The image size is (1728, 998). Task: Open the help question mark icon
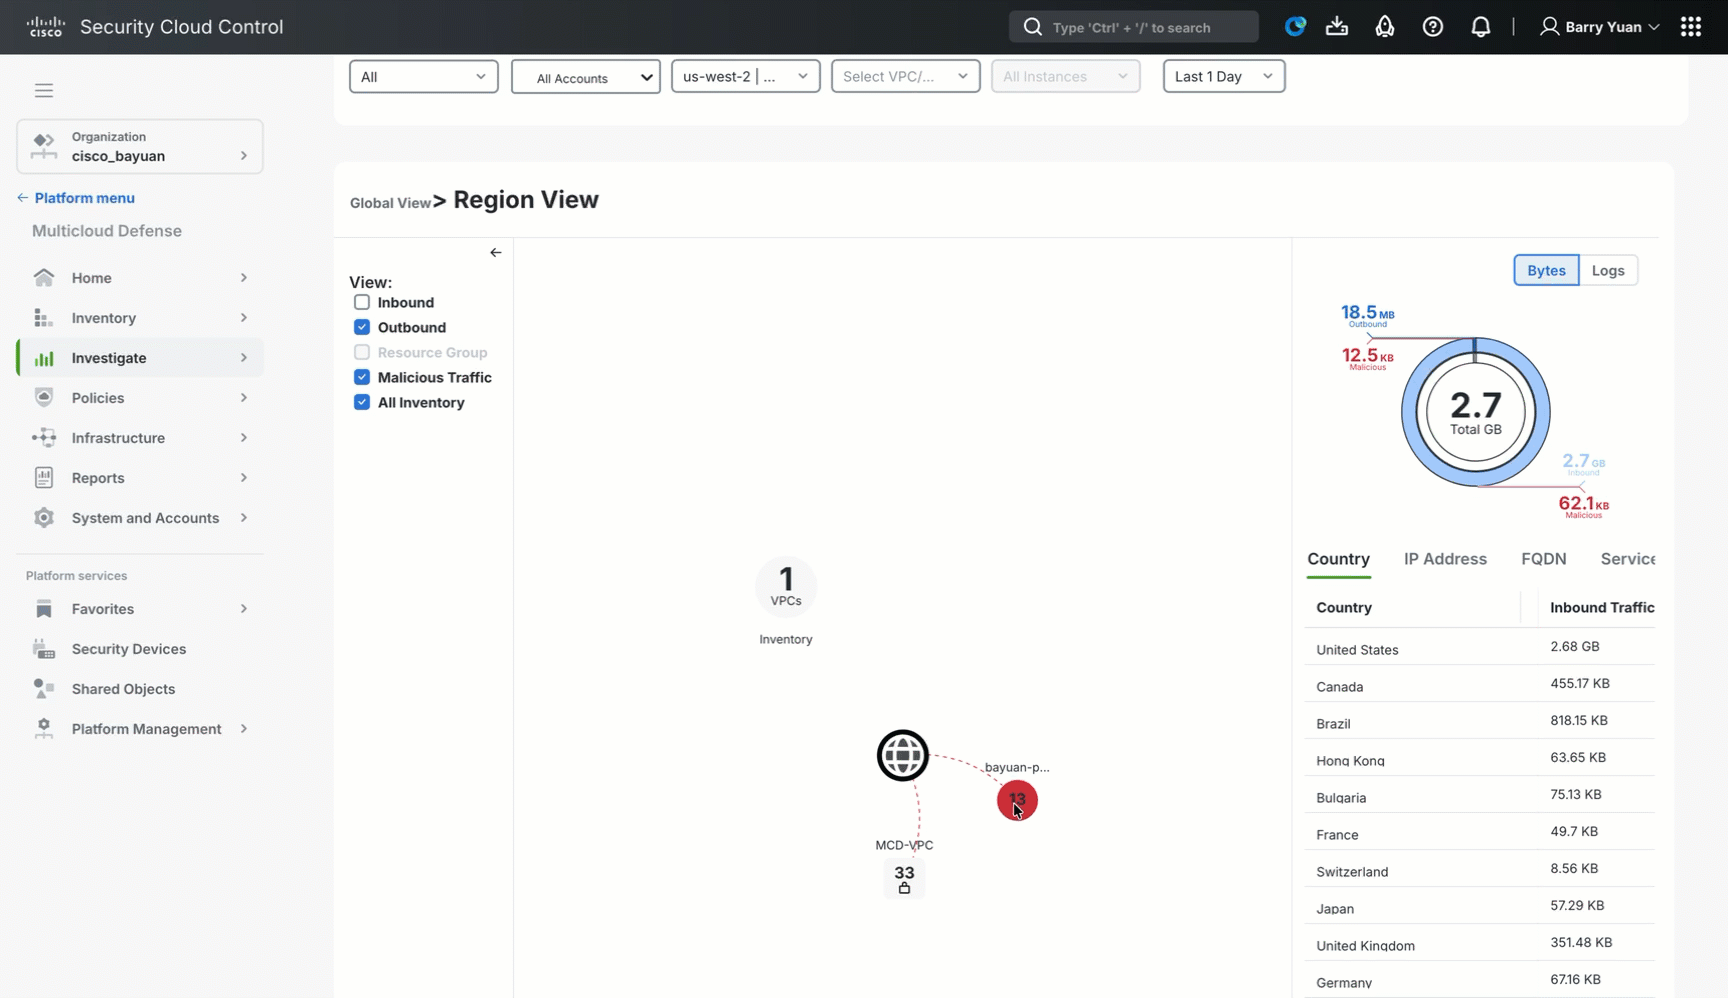(1432, 27)
